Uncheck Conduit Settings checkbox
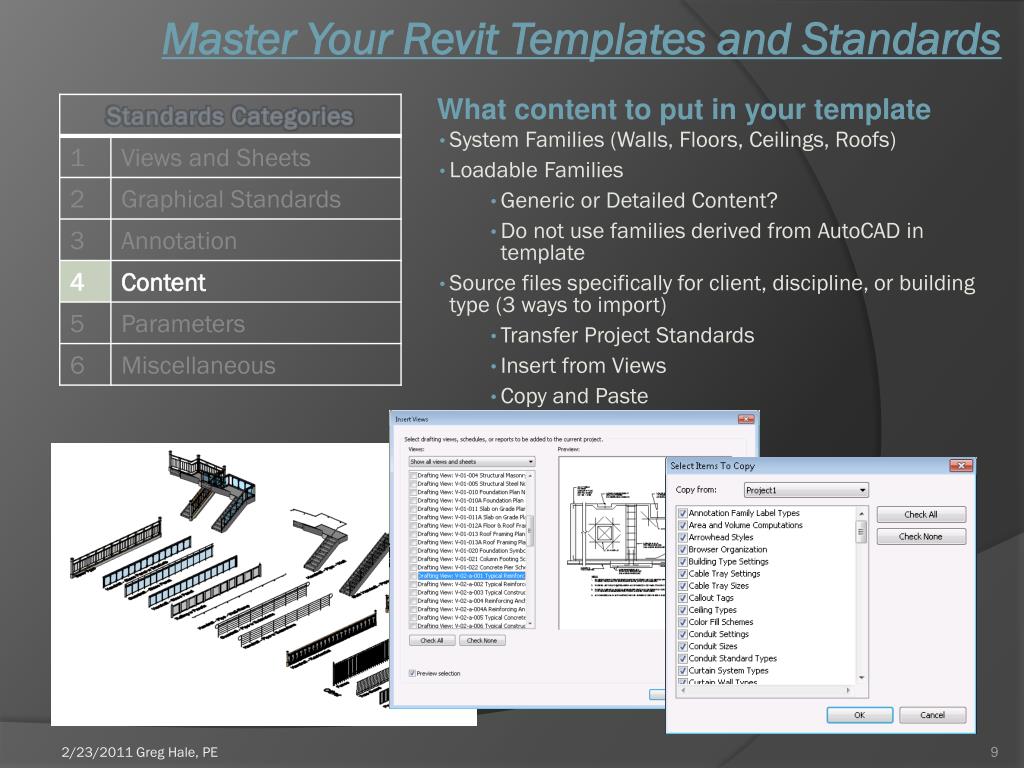This screenshot has height=768, width=1024. coord(682,634)
